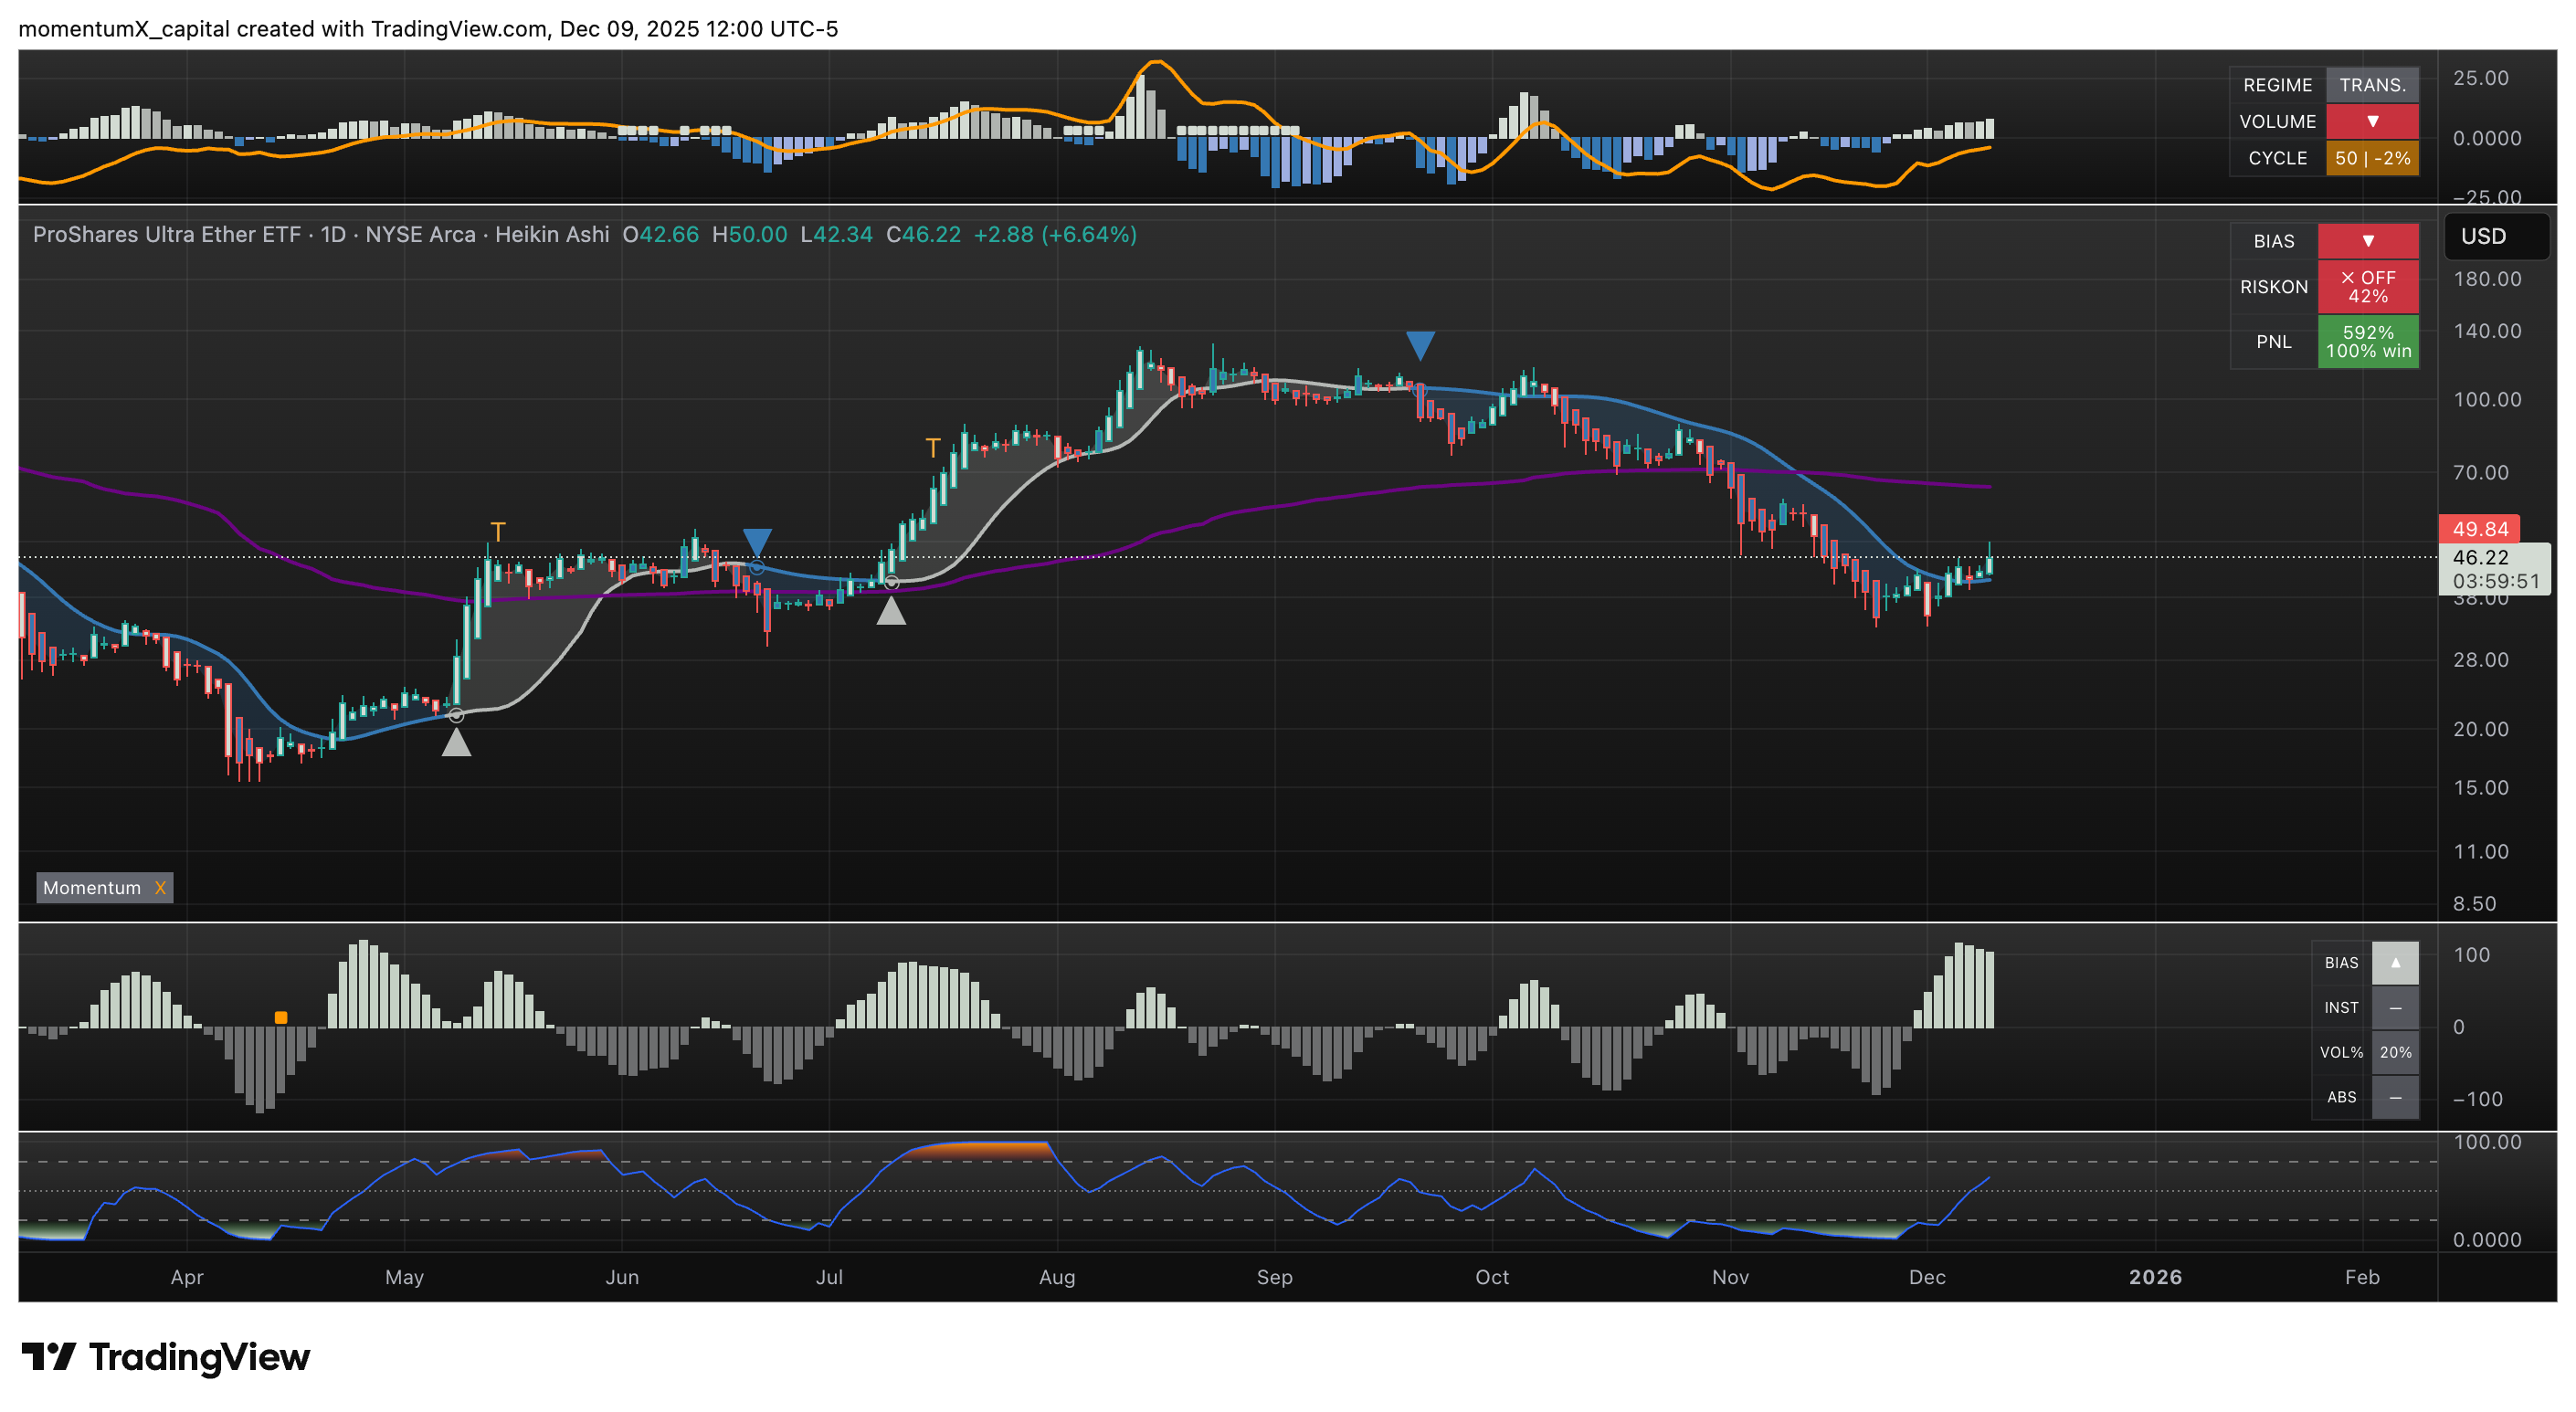The image size is (2576, 1412).
Task: Click the RISKON OFF 42% cell
Action: tap(2367, 287)
